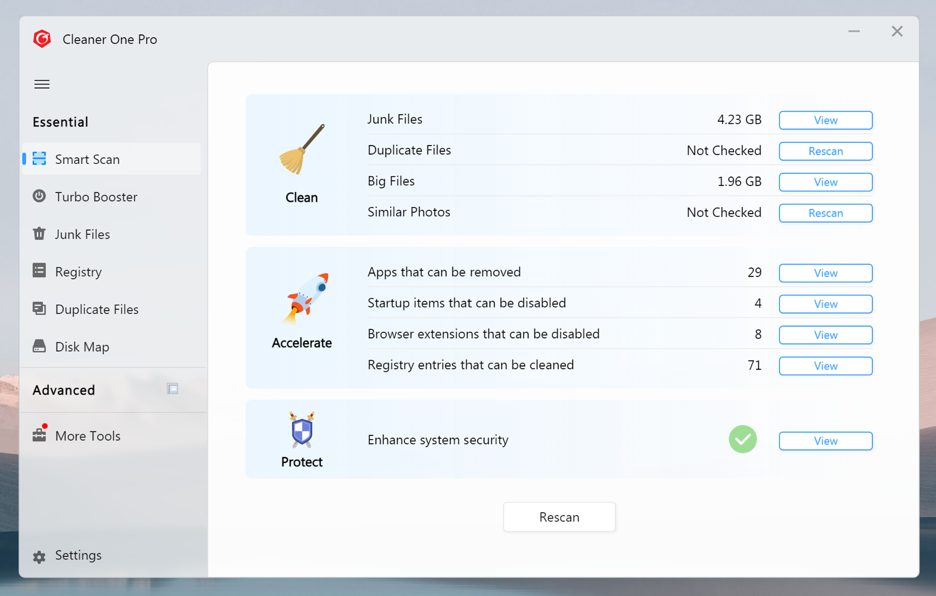Click the hamburger menu icon

(x=42, y=84)
